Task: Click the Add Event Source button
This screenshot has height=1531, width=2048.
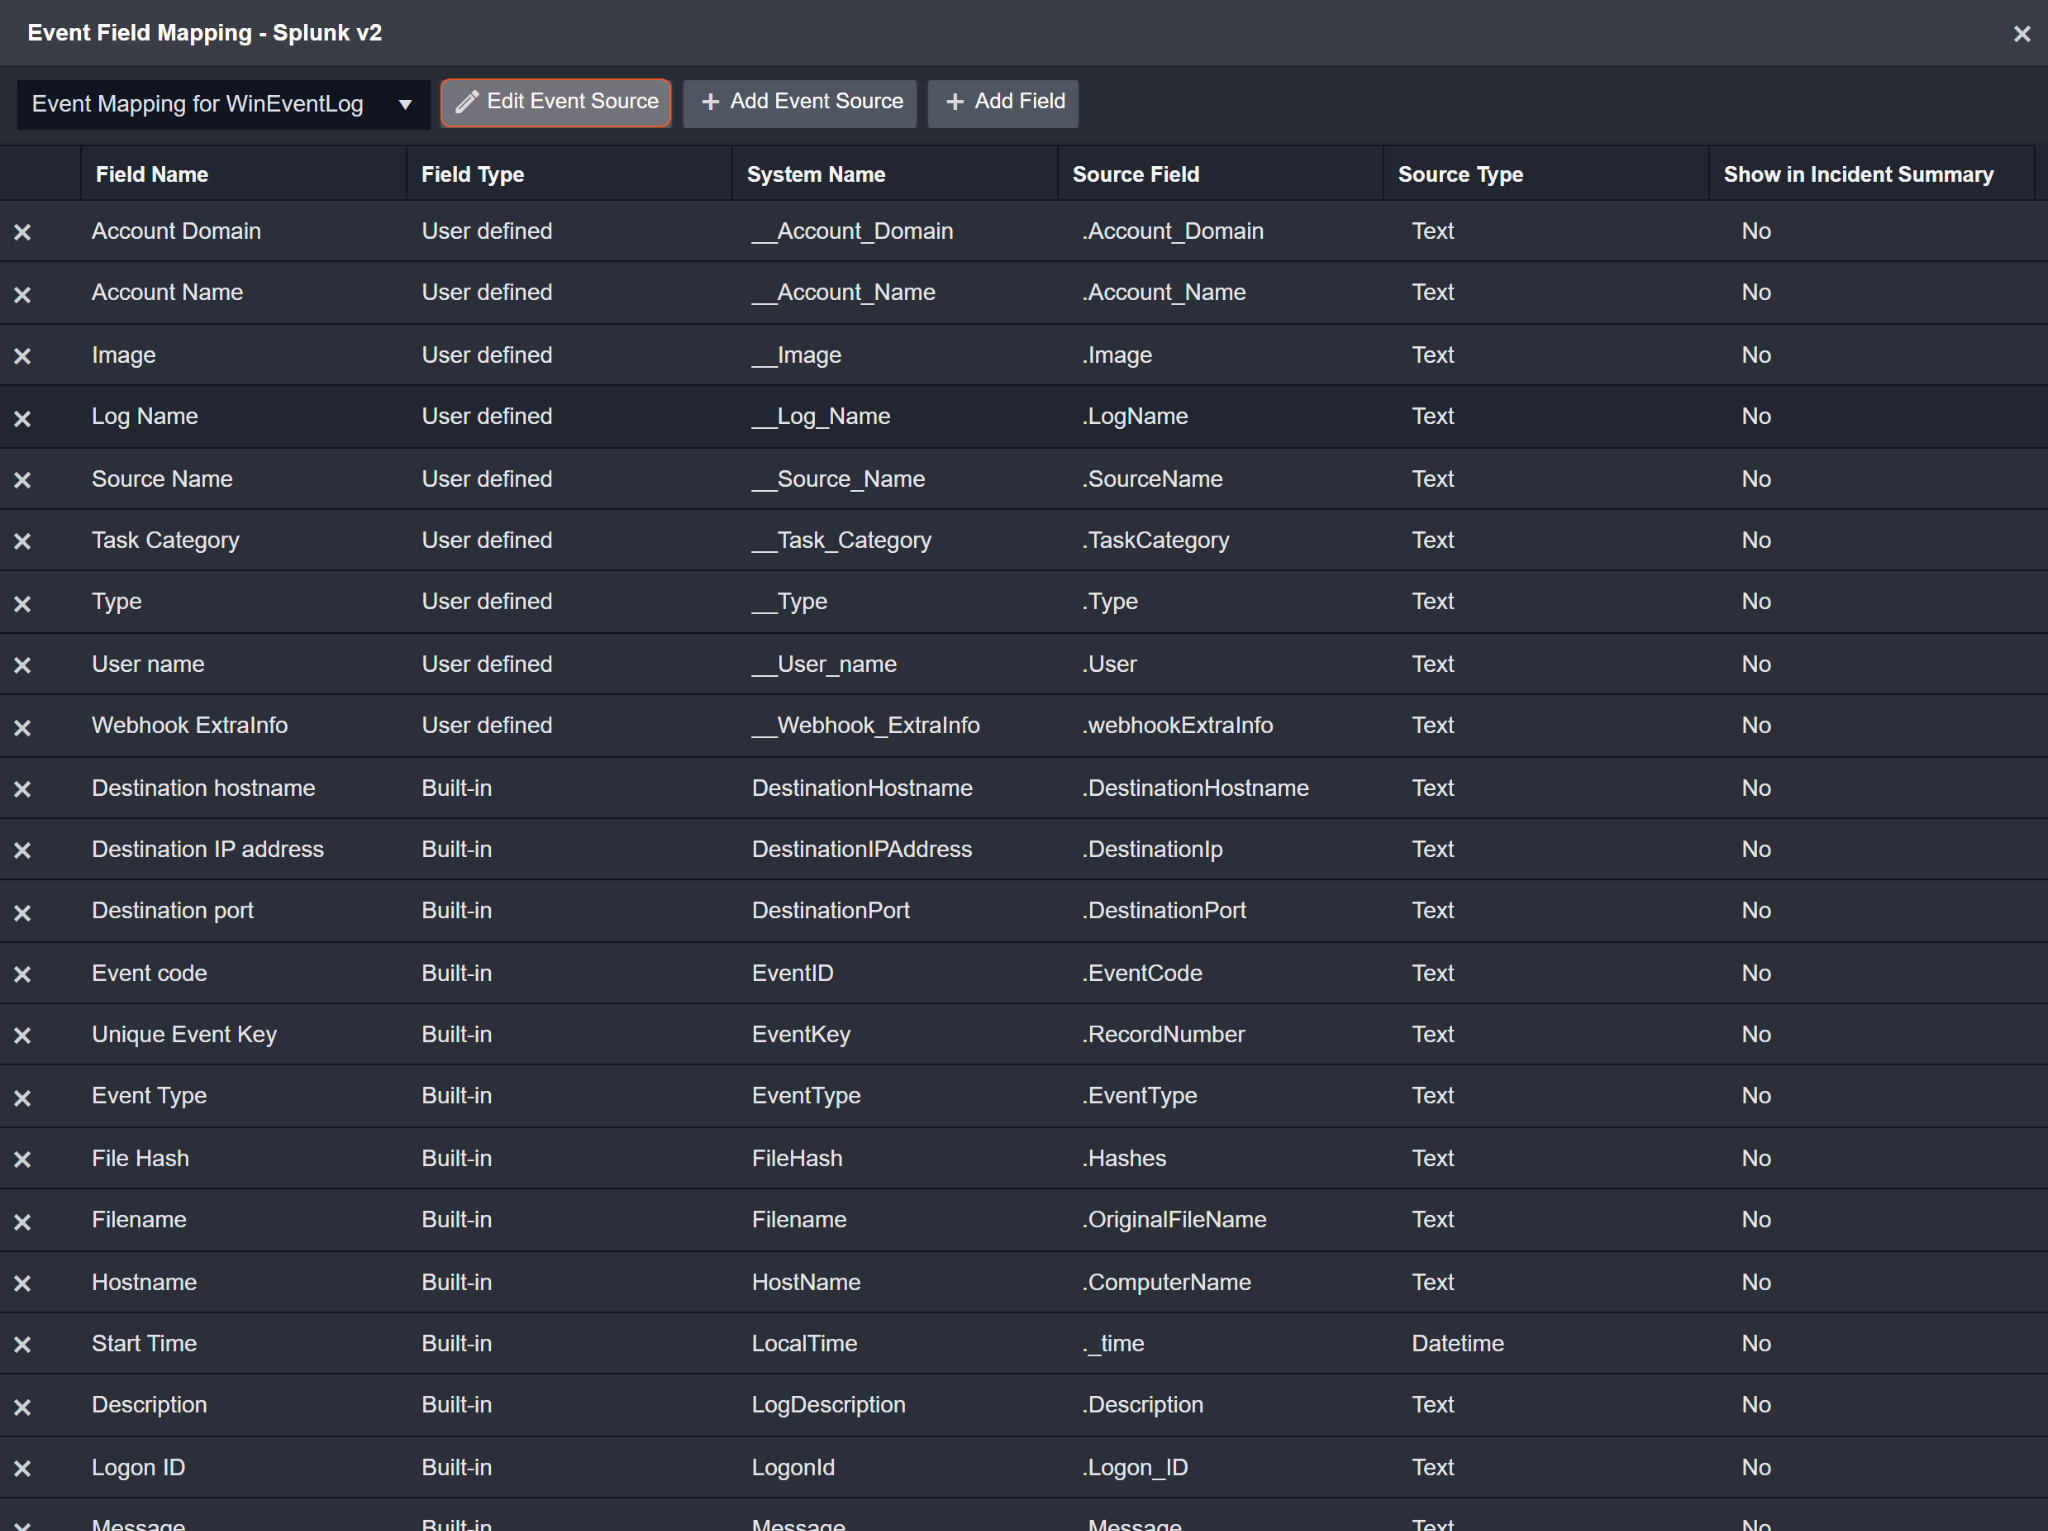Action: pyautogui.click(x=800, y=102)
